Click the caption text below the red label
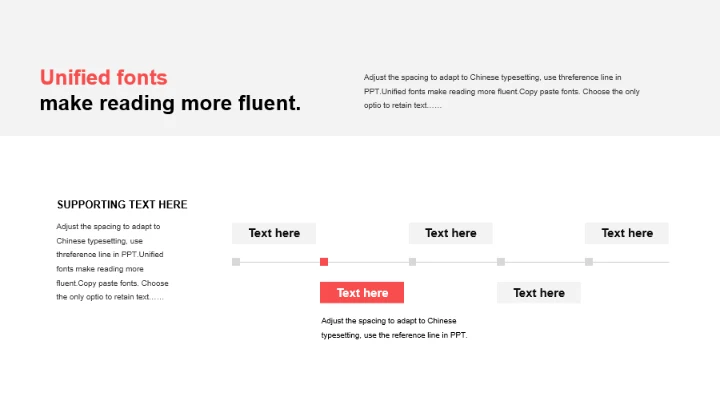Image resolution: width=720 pixels, height=404 pixels. pyautogui.click(x=394, y=328)
